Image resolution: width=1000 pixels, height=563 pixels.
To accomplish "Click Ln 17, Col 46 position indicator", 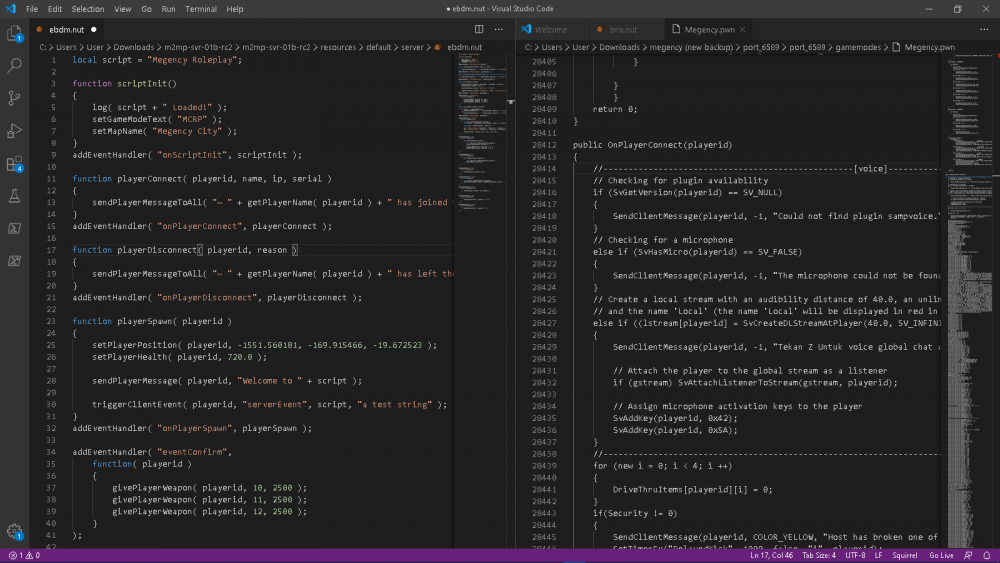I will click(771, 555).
